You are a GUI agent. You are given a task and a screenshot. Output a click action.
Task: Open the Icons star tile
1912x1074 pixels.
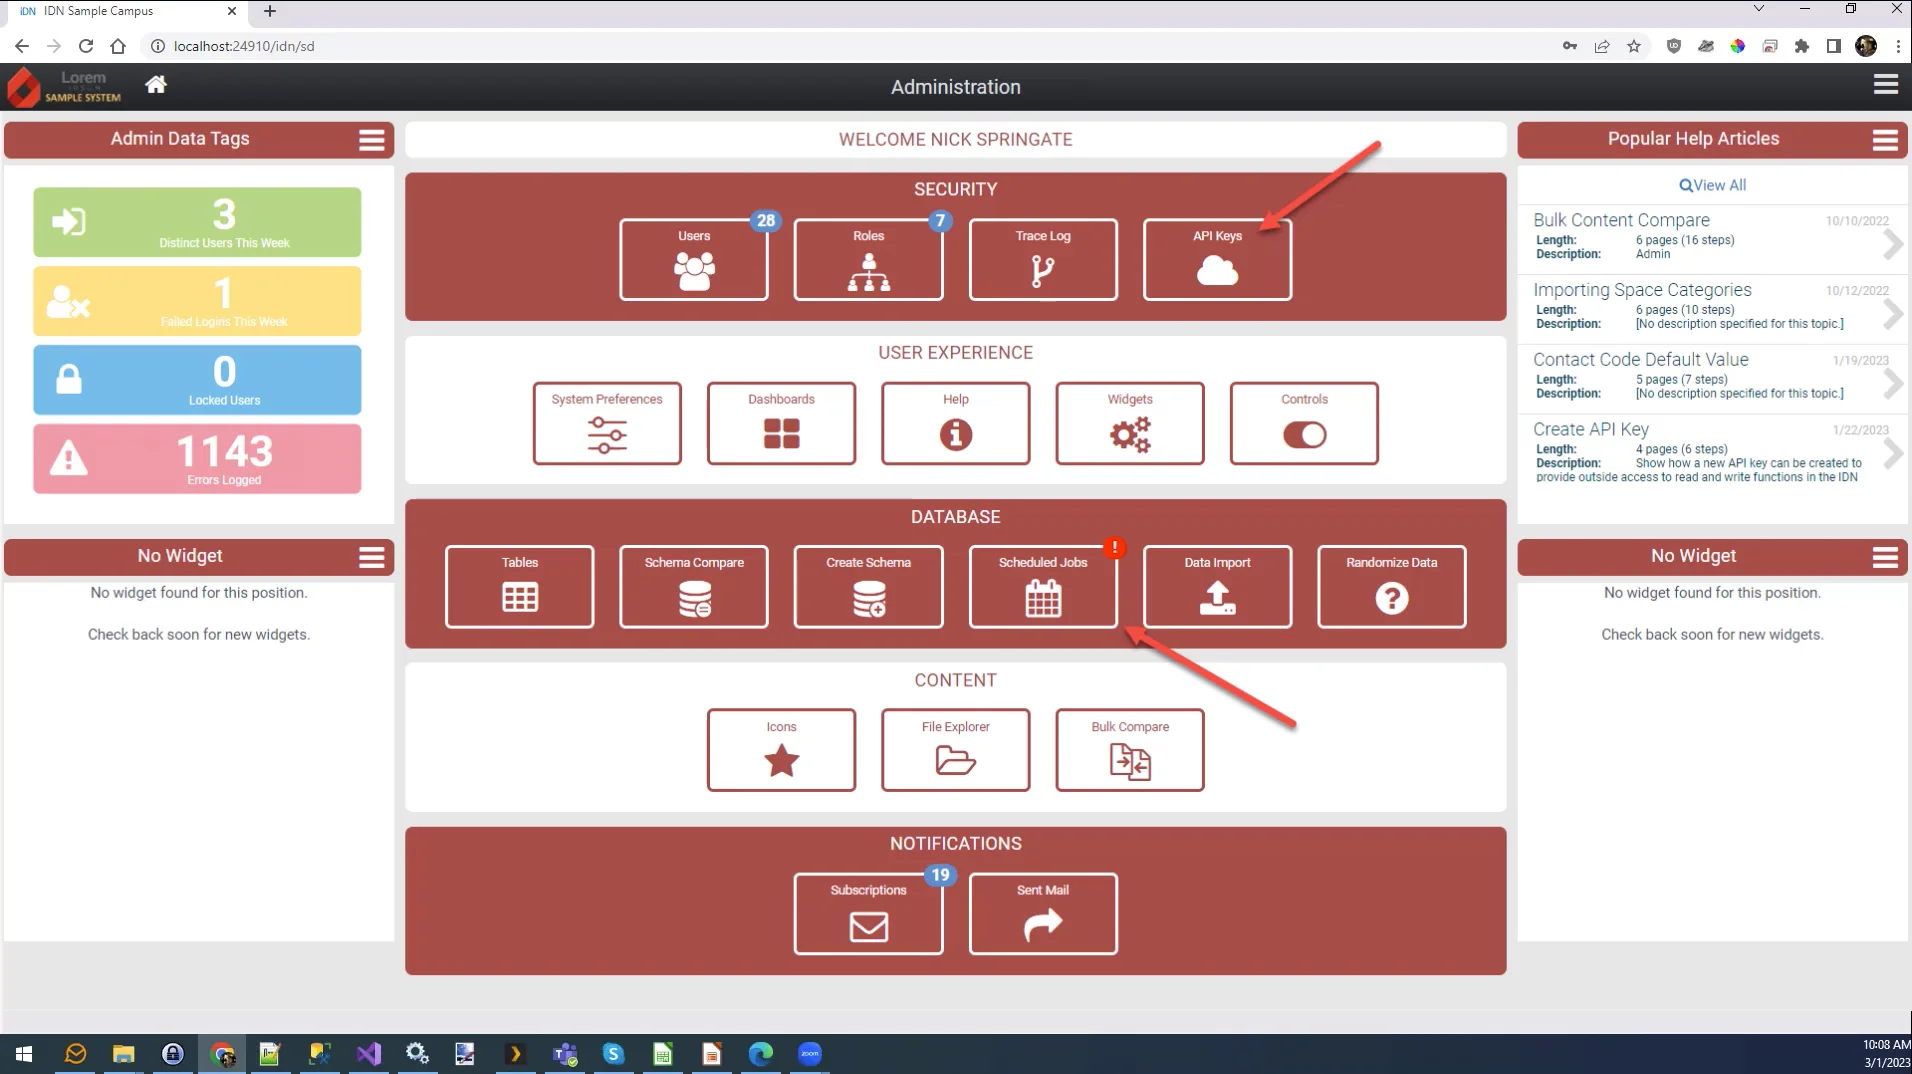[781, 750]
